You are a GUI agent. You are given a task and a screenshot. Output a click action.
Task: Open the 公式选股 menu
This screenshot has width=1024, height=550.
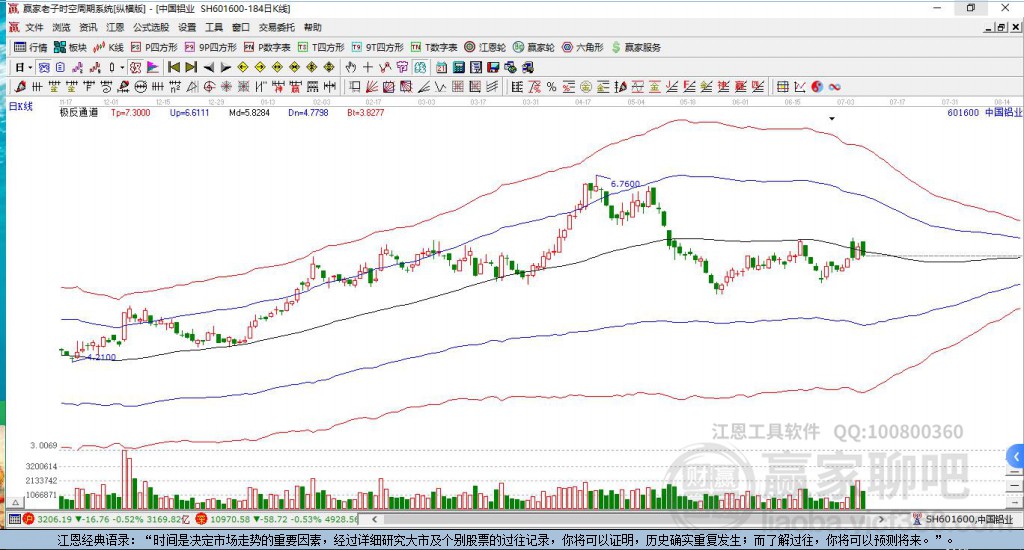pyautogui.click(x=151, y=27)
